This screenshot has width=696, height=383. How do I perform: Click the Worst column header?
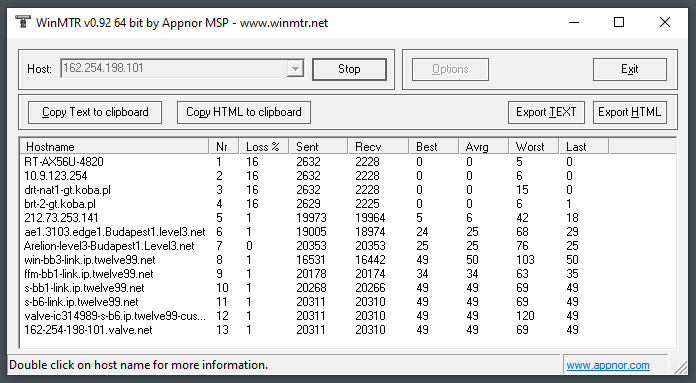(533, 146)
